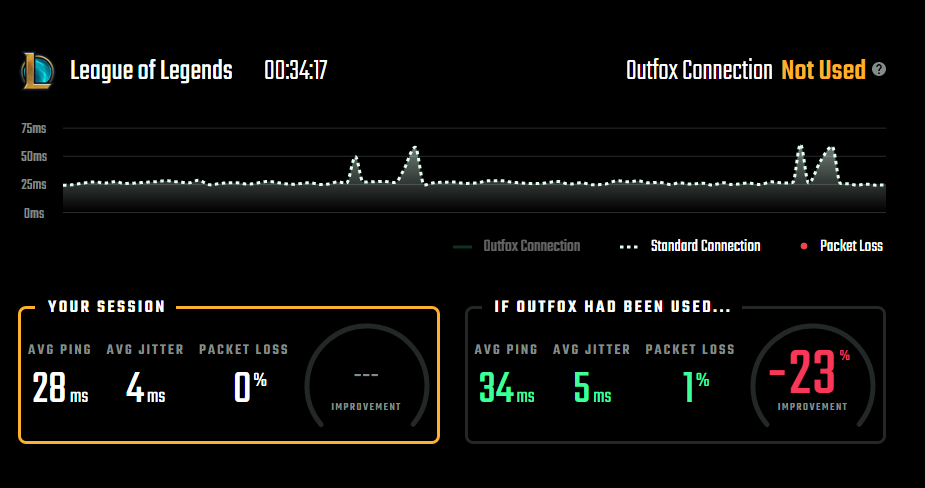Click the red Packet Loss legend dot

point(803,246)
